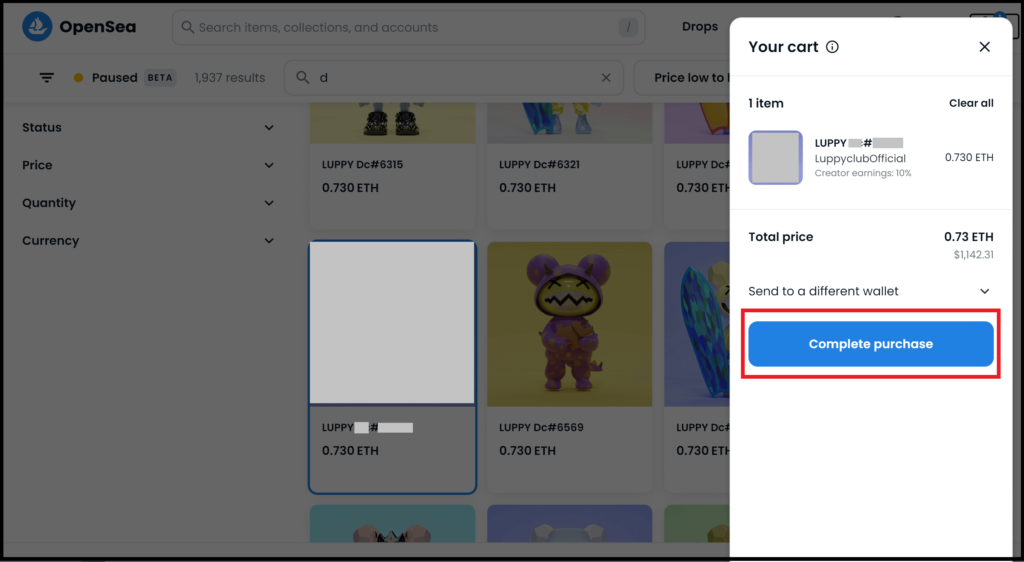Toggle the filter sidebar icon

pyautogui.click(x=46, y=78)
